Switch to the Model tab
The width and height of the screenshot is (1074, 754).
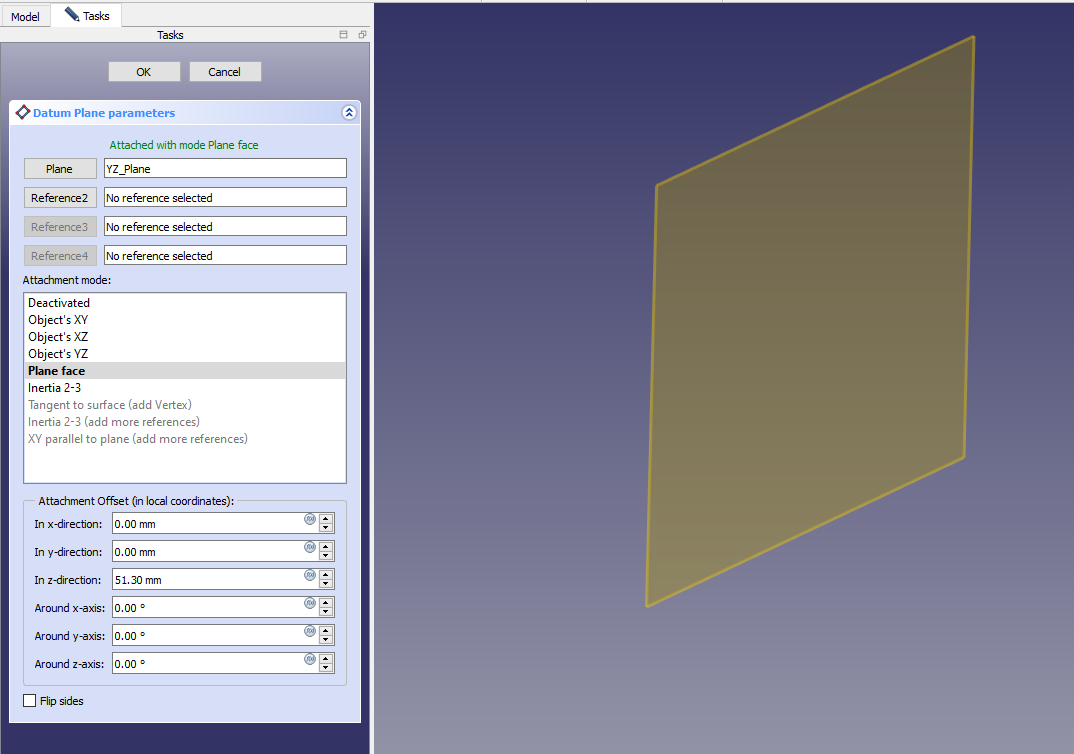[25, 17]
